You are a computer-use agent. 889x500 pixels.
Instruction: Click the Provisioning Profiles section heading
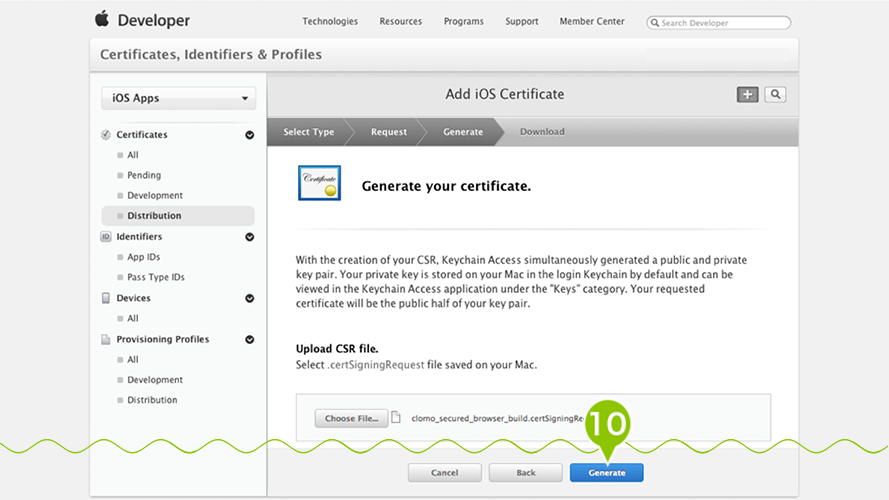[x=163, y=340]
